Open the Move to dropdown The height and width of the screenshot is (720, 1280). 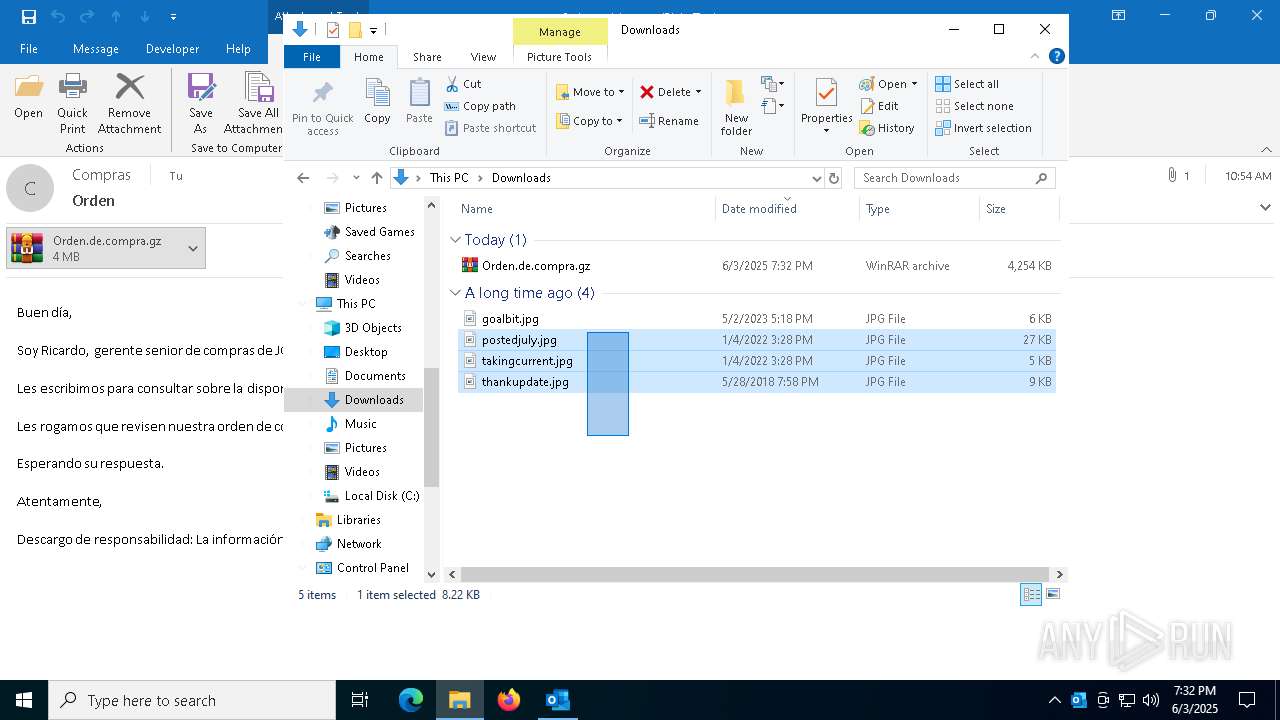[x=590, y=92]
